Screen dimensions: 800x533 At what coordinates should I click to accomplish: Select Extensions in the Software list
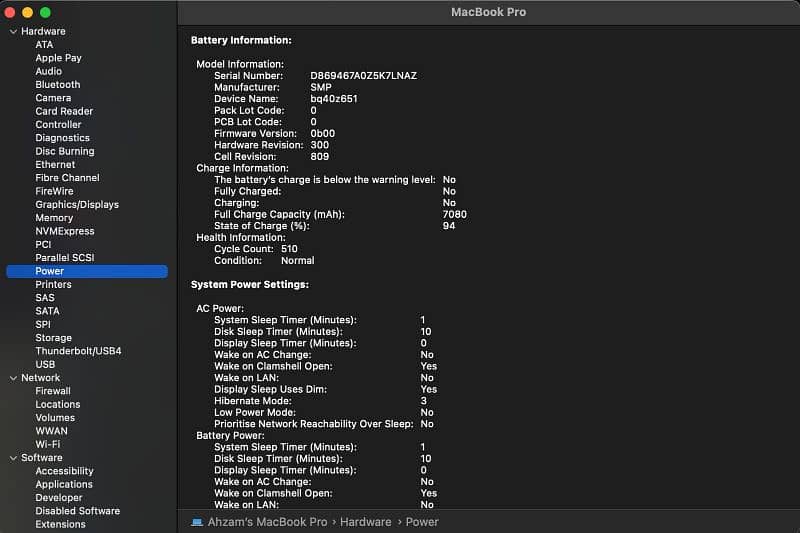click(60, 524)
